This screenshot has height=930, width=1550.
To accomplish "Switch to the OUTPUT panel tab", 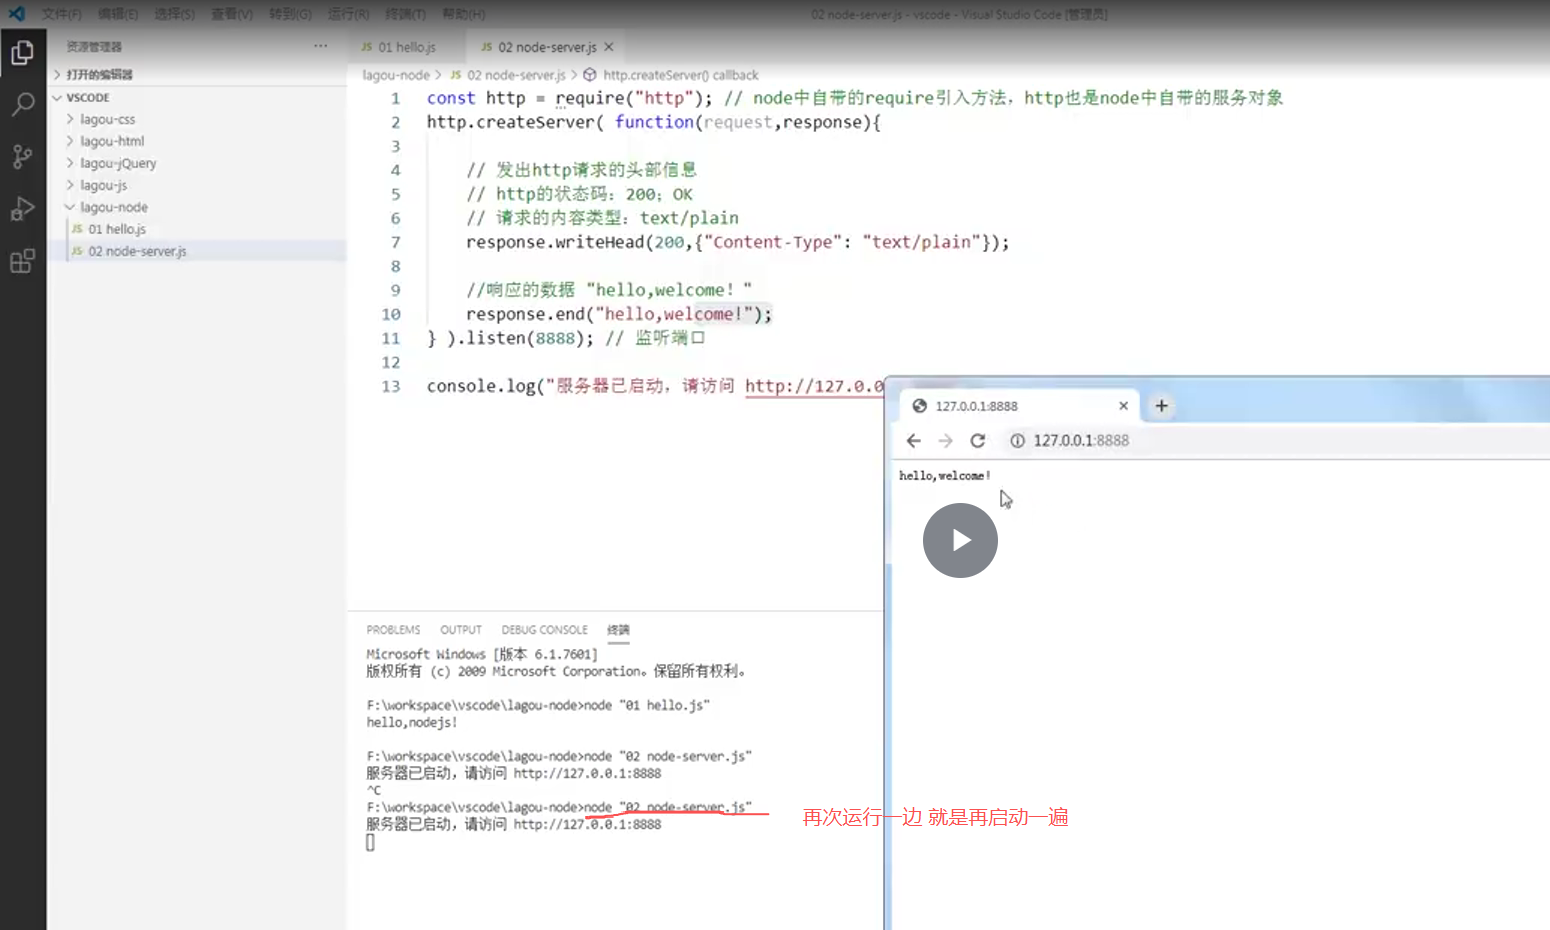I will tap(461, 630).
